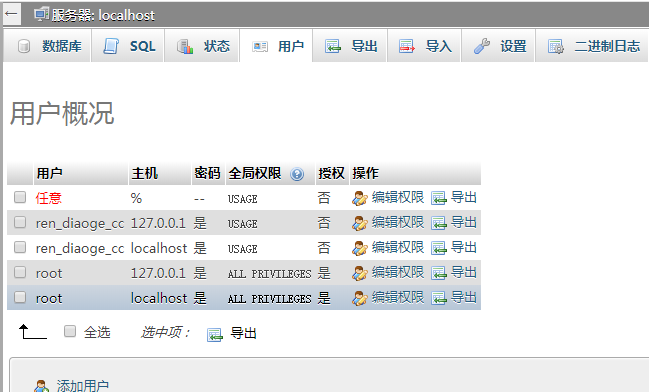Click 导出 link for root at 127.0.0.1

pos(464,272)
